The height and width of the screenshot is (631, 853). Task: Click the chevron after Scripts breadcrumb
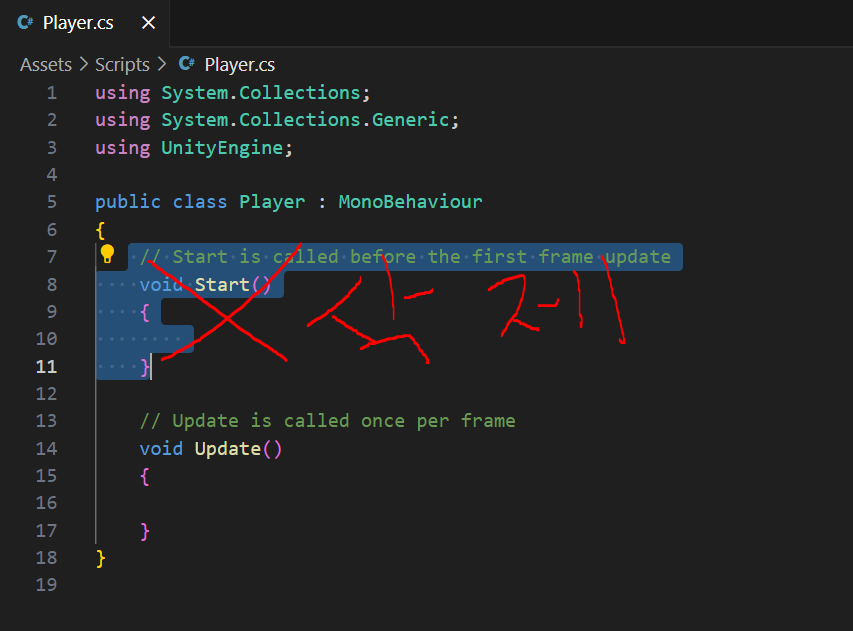pos(160,65)
